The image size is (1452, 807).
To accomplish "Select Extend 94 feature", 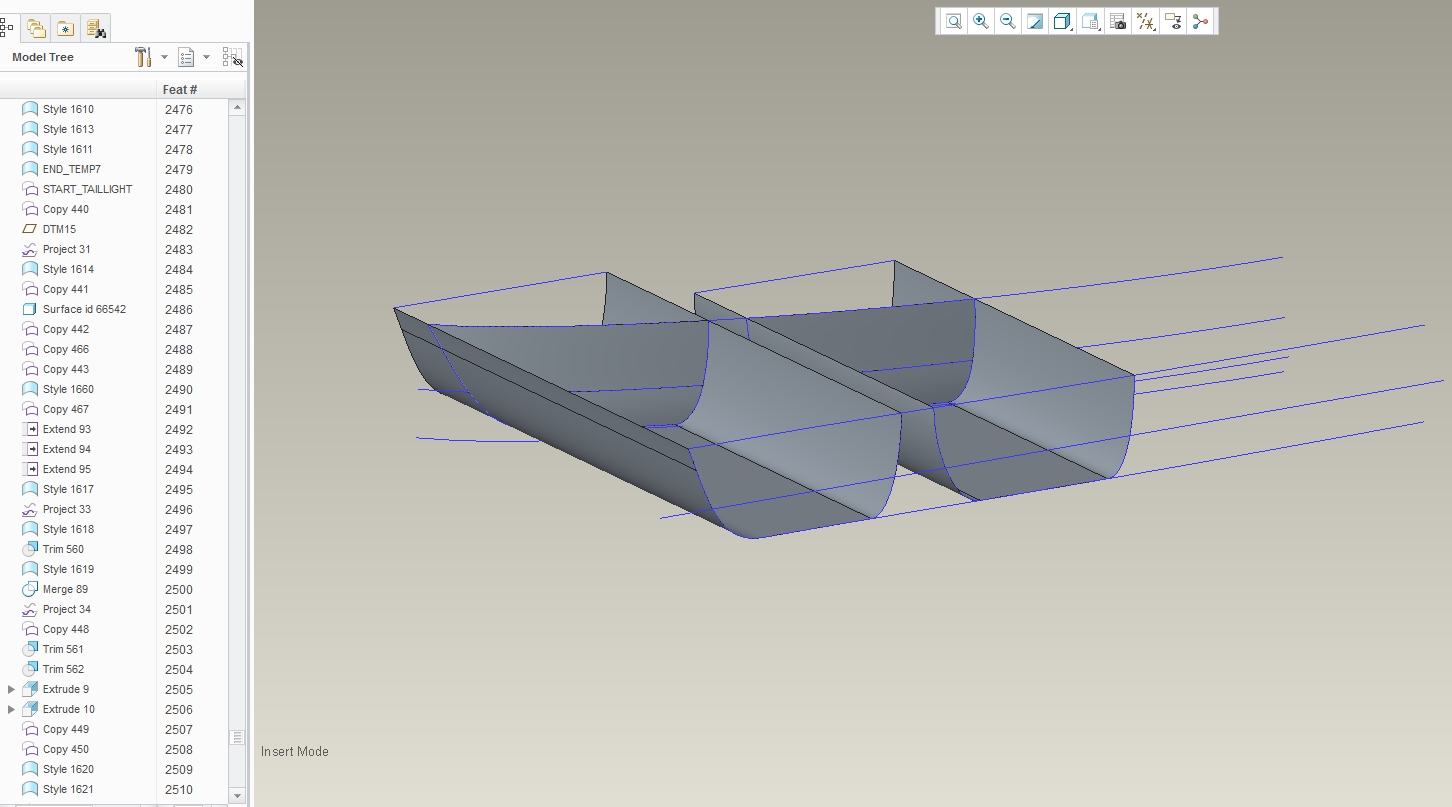I will click(x=67, y=449).
